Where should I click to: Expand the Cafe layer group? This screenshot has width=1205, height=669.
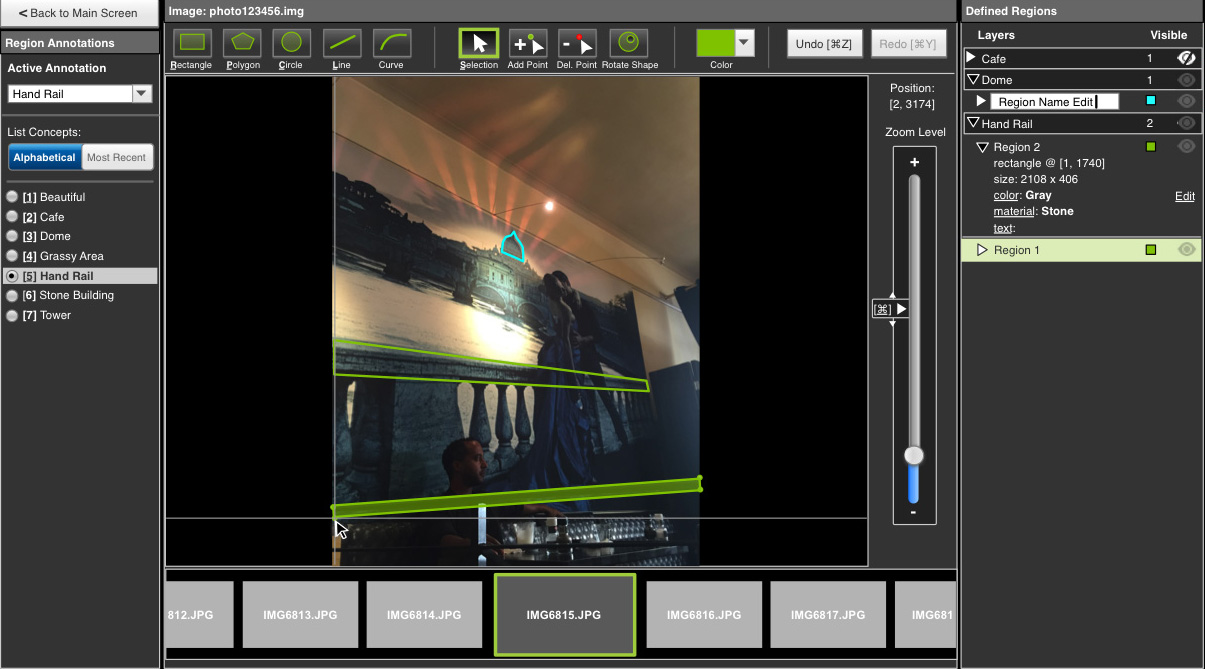click(971, 59)
